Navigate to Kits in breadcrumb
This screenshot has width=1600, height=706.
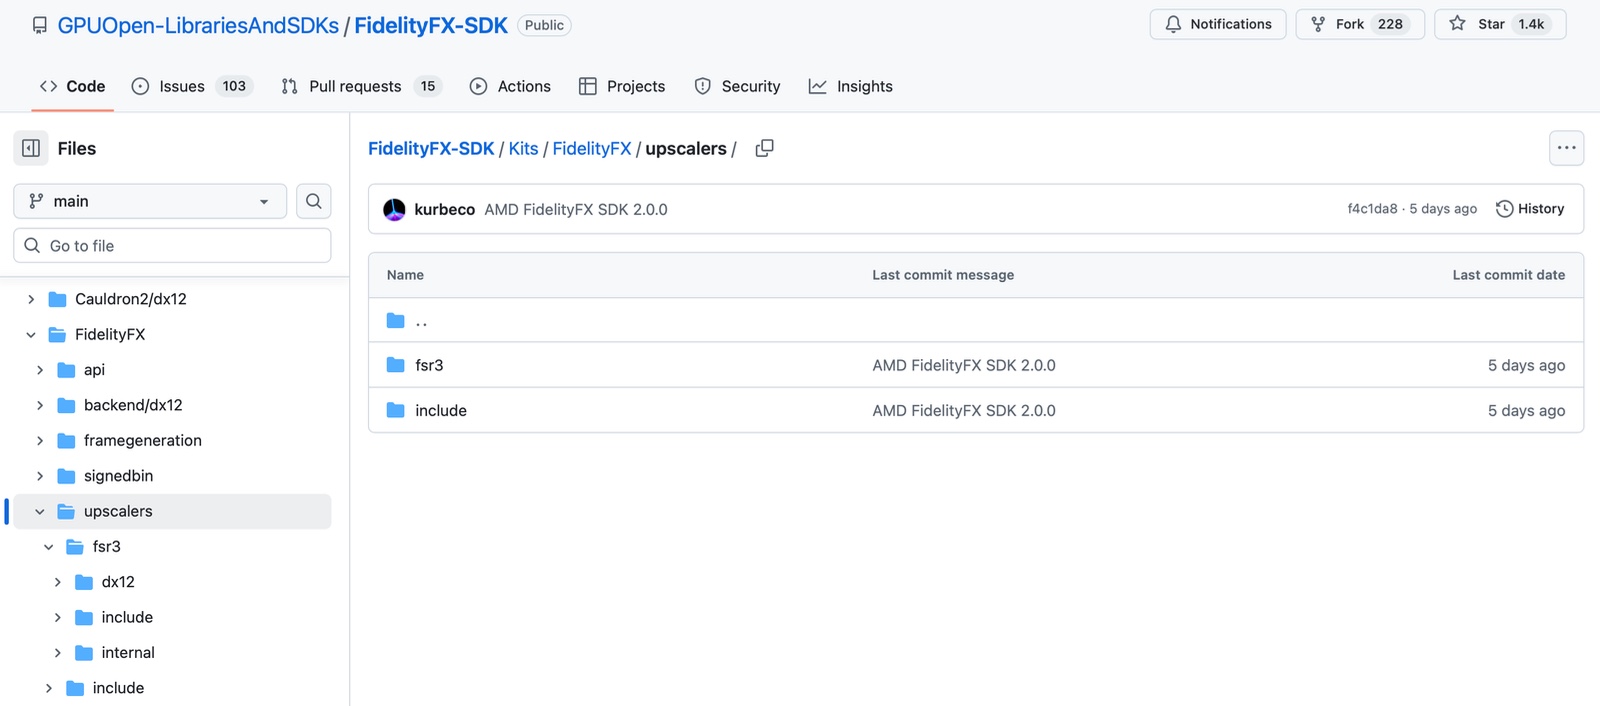[523, 148]
